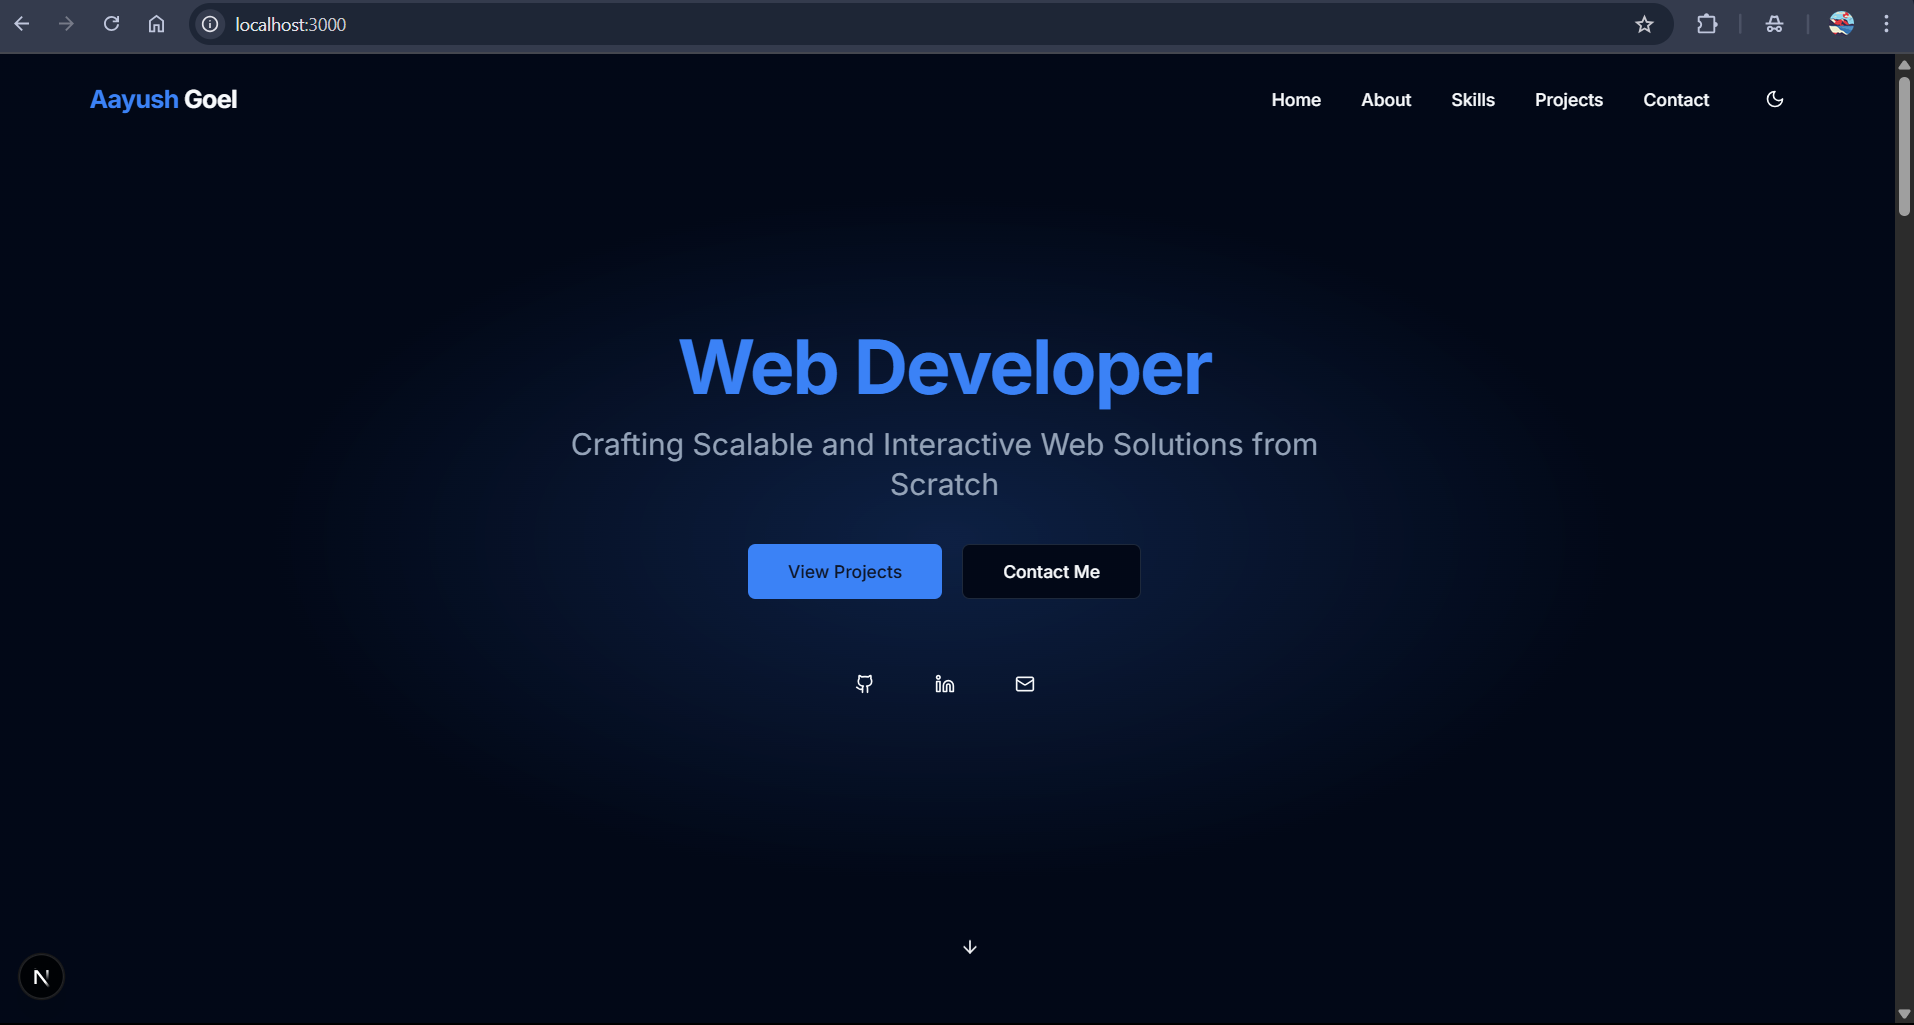Open the GitHub profile icon

click(864, 684)
